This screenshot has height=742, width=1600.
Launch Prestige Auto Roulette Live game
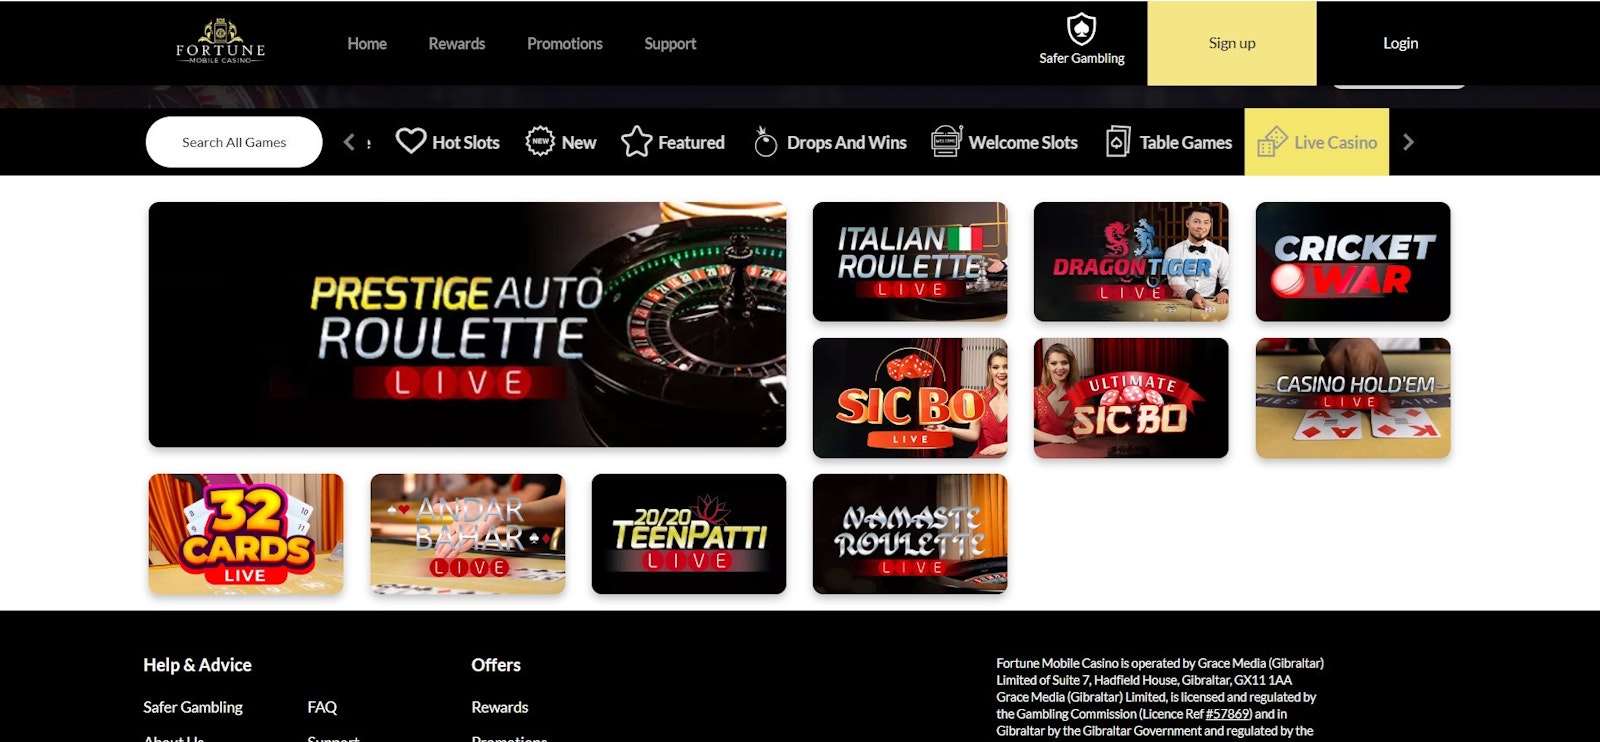[x=467, y=324]
